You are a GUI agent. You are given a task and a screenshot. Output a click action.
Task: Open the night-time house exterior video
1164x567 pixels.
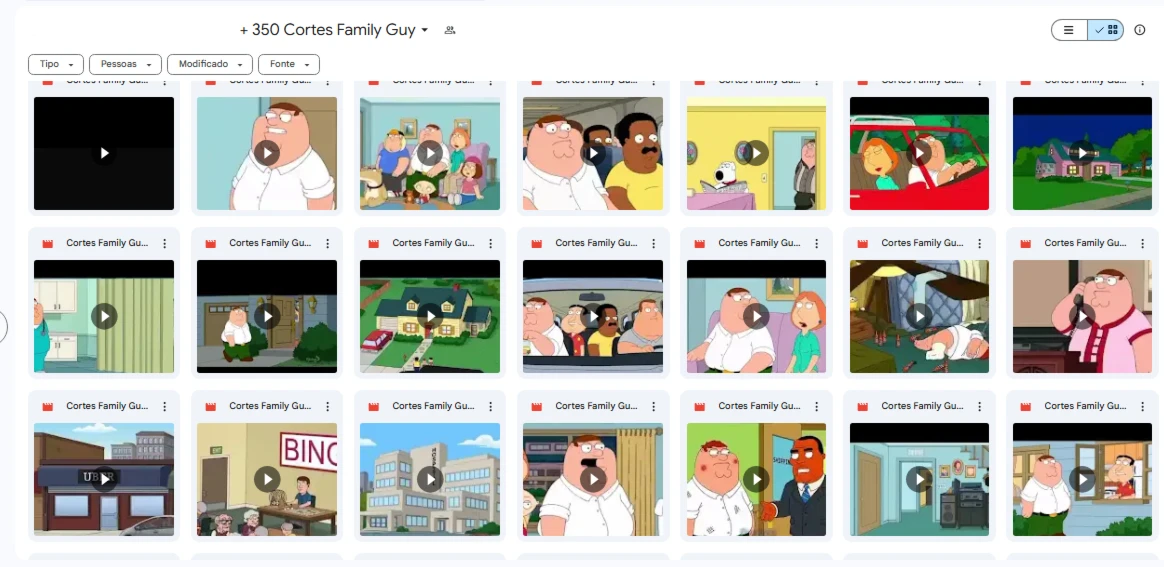tap(1082, 153)
